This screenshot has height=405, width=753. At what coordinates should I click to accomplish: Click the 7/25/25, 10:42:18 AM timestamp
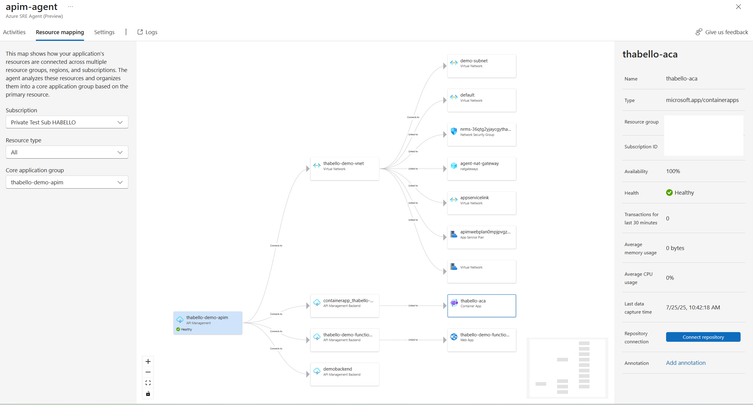point(692,307)
